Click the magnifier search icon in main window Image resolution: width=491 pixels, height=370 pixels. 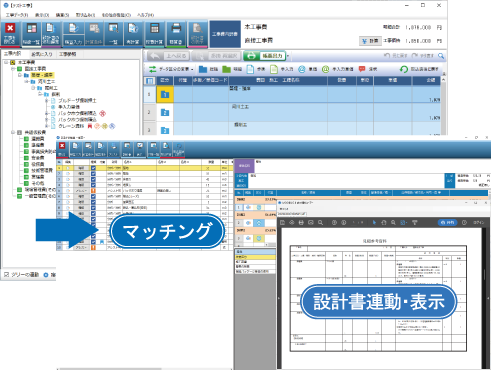441,56
